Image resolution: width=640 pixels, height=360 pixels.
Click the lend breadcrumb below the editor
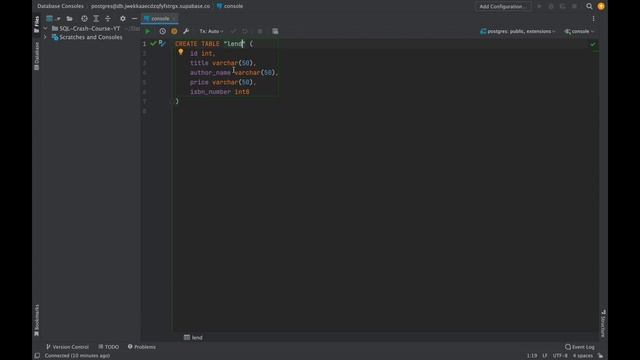point(193,338)
